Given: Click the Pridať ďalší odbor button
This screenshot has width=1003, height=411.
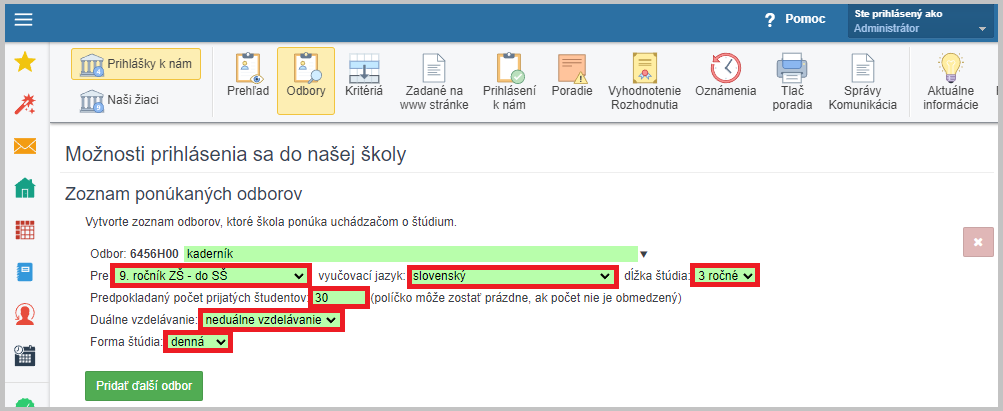Looking at the screenshot, I should tap(144, 386).
